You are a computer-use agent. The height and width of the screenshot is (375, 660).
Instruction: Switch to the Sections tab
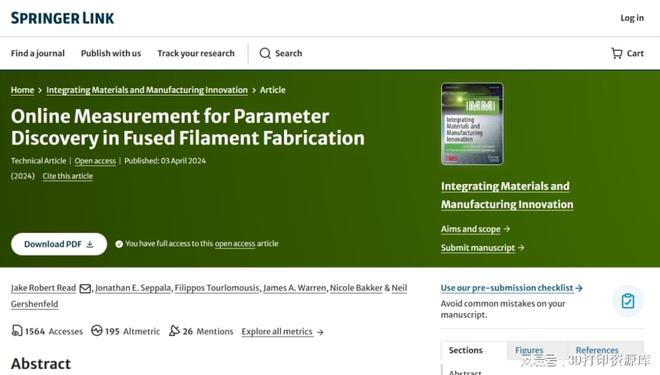click(x=474, y=350)
